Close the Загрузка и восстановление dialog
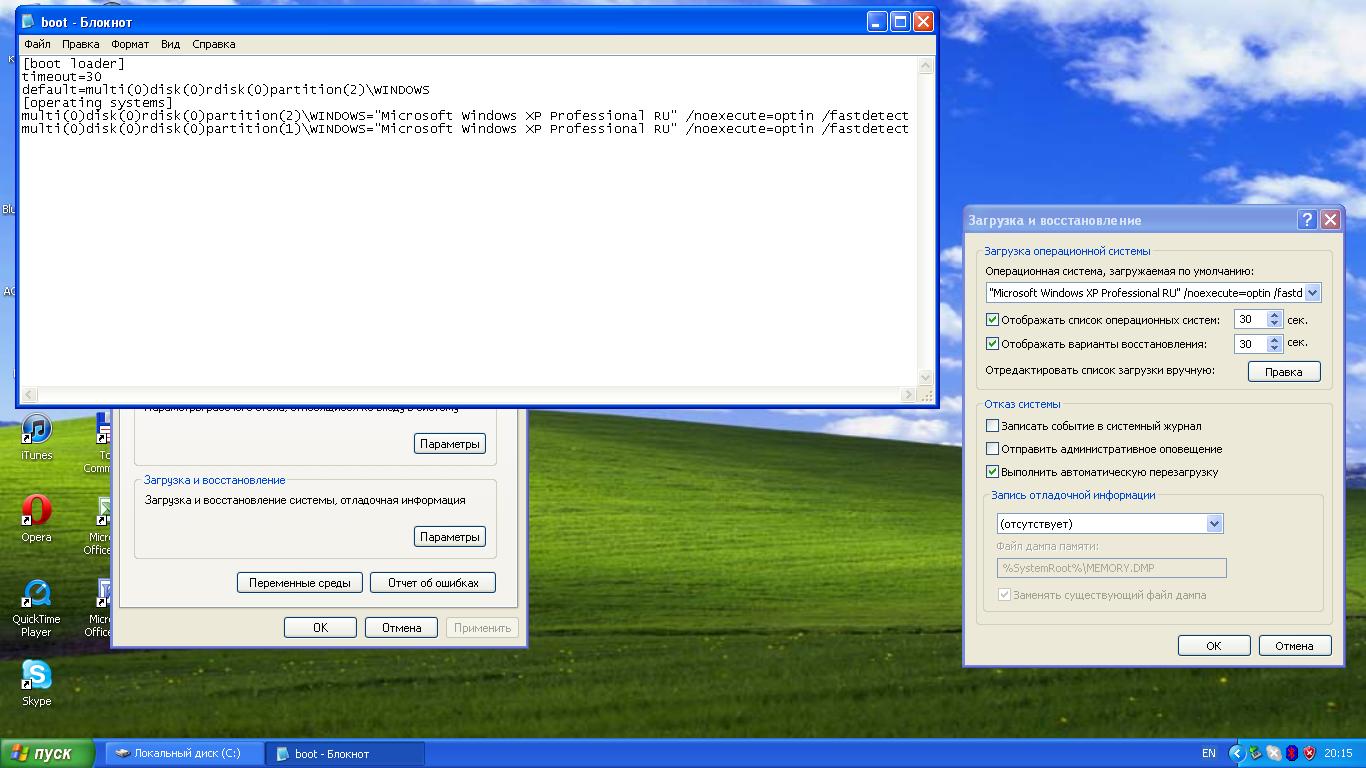 tap(1330, 220)
